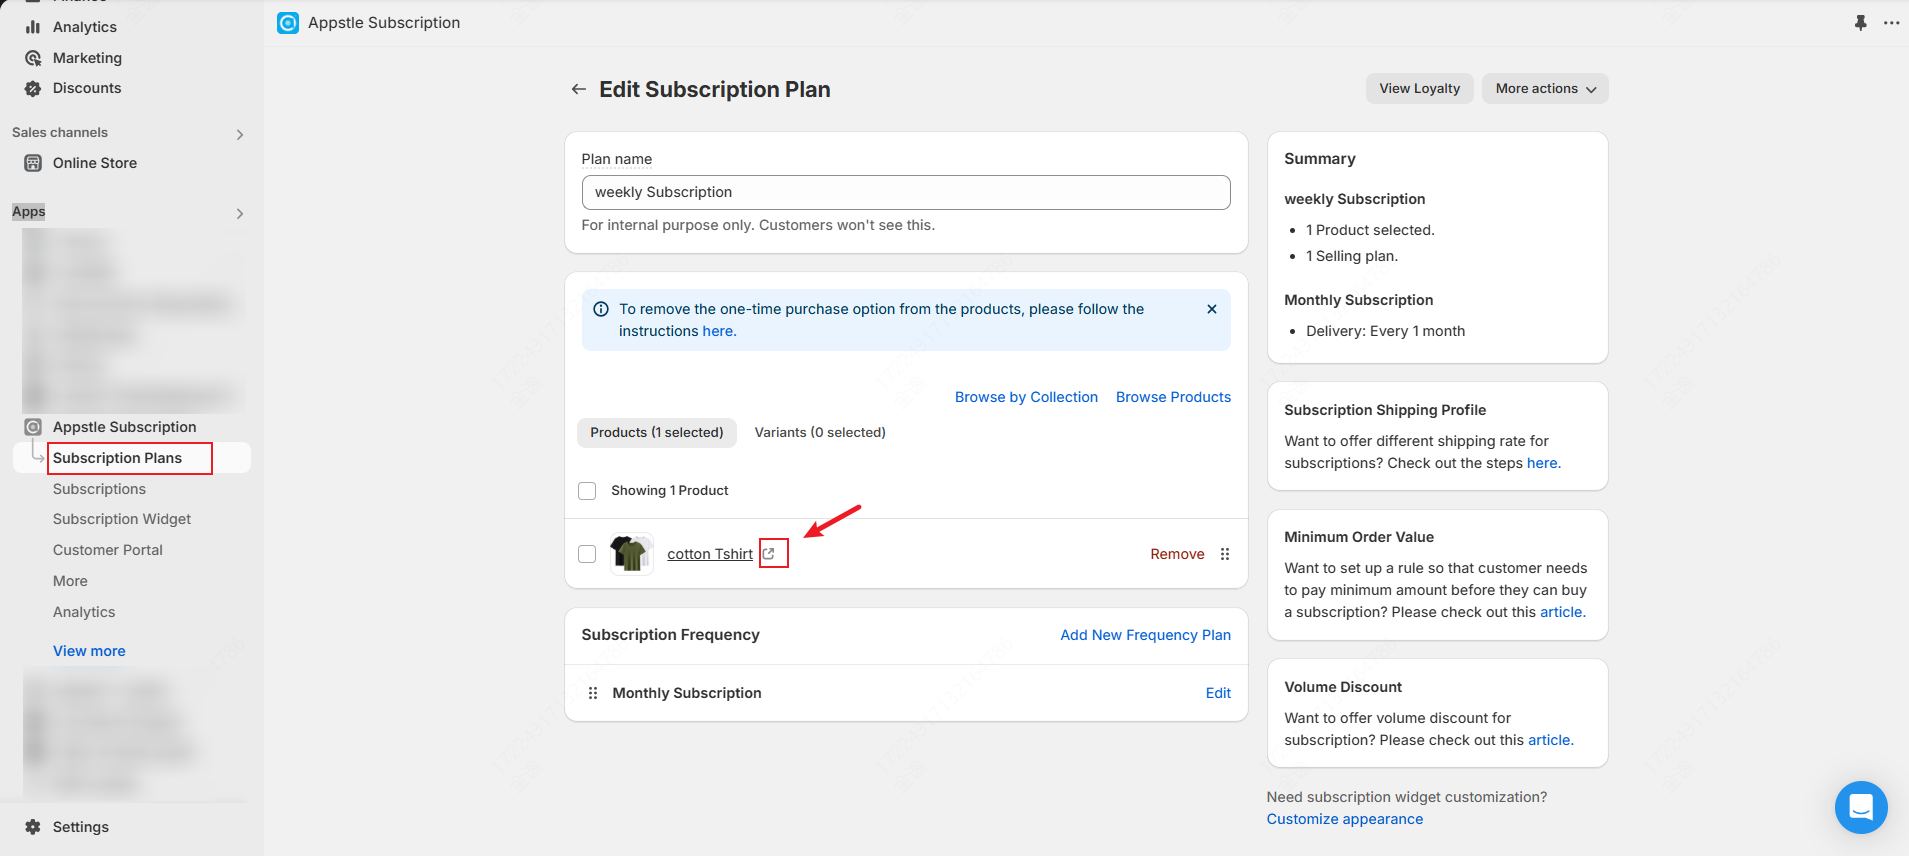Click the Appstle Subscription app icon in sidebar
The height and width of the screenshot is (856, 1909).
coord(33,427)
